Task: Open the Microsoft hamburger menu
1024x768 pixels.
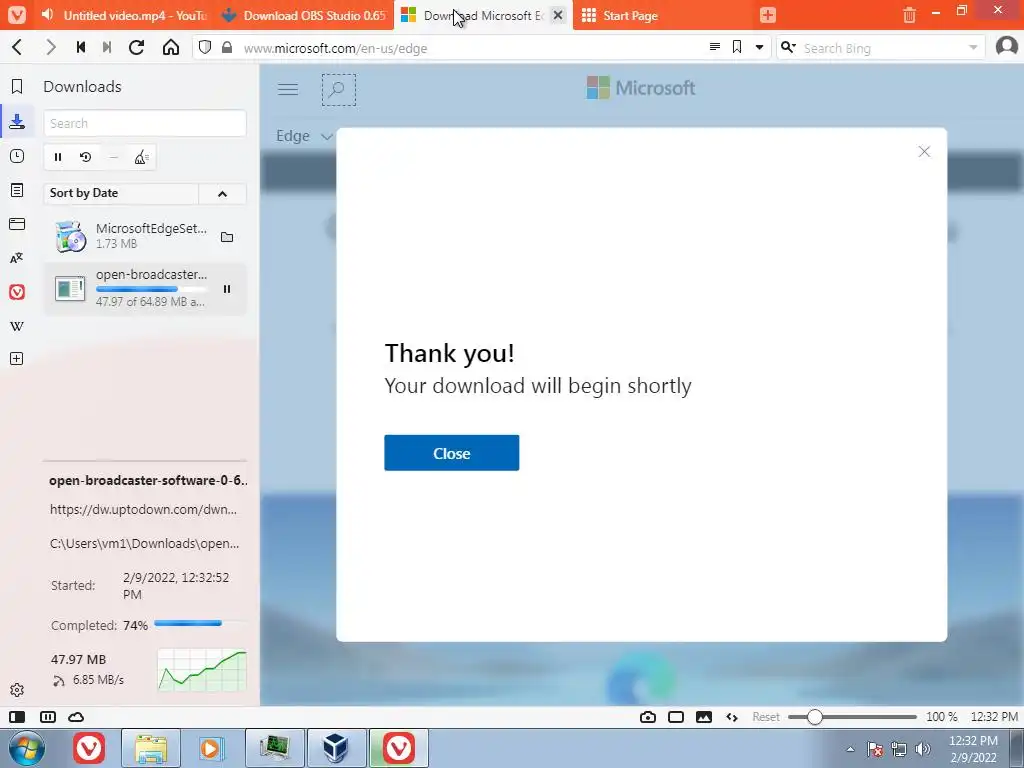Action: pos(288,89)
